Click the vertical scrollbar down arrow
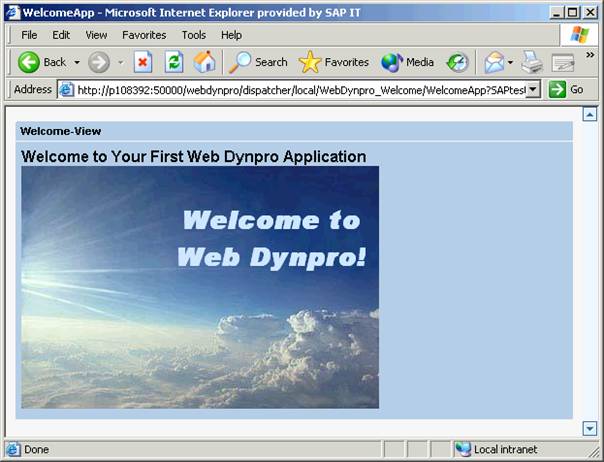This screenshot has width=604, height=462. [x=589, y=429]
